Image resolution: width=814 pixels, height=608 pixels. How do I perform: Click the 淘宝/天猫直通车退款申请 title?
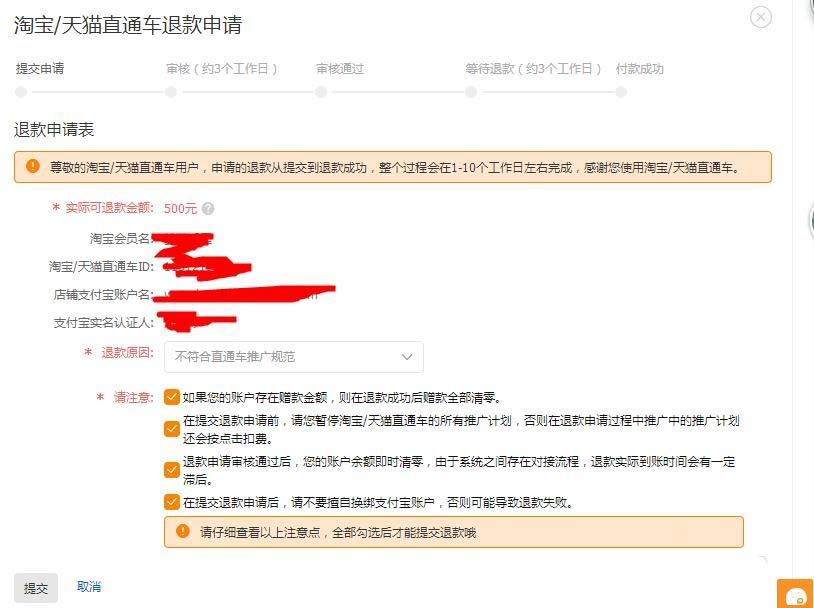(x=128, y=25)
